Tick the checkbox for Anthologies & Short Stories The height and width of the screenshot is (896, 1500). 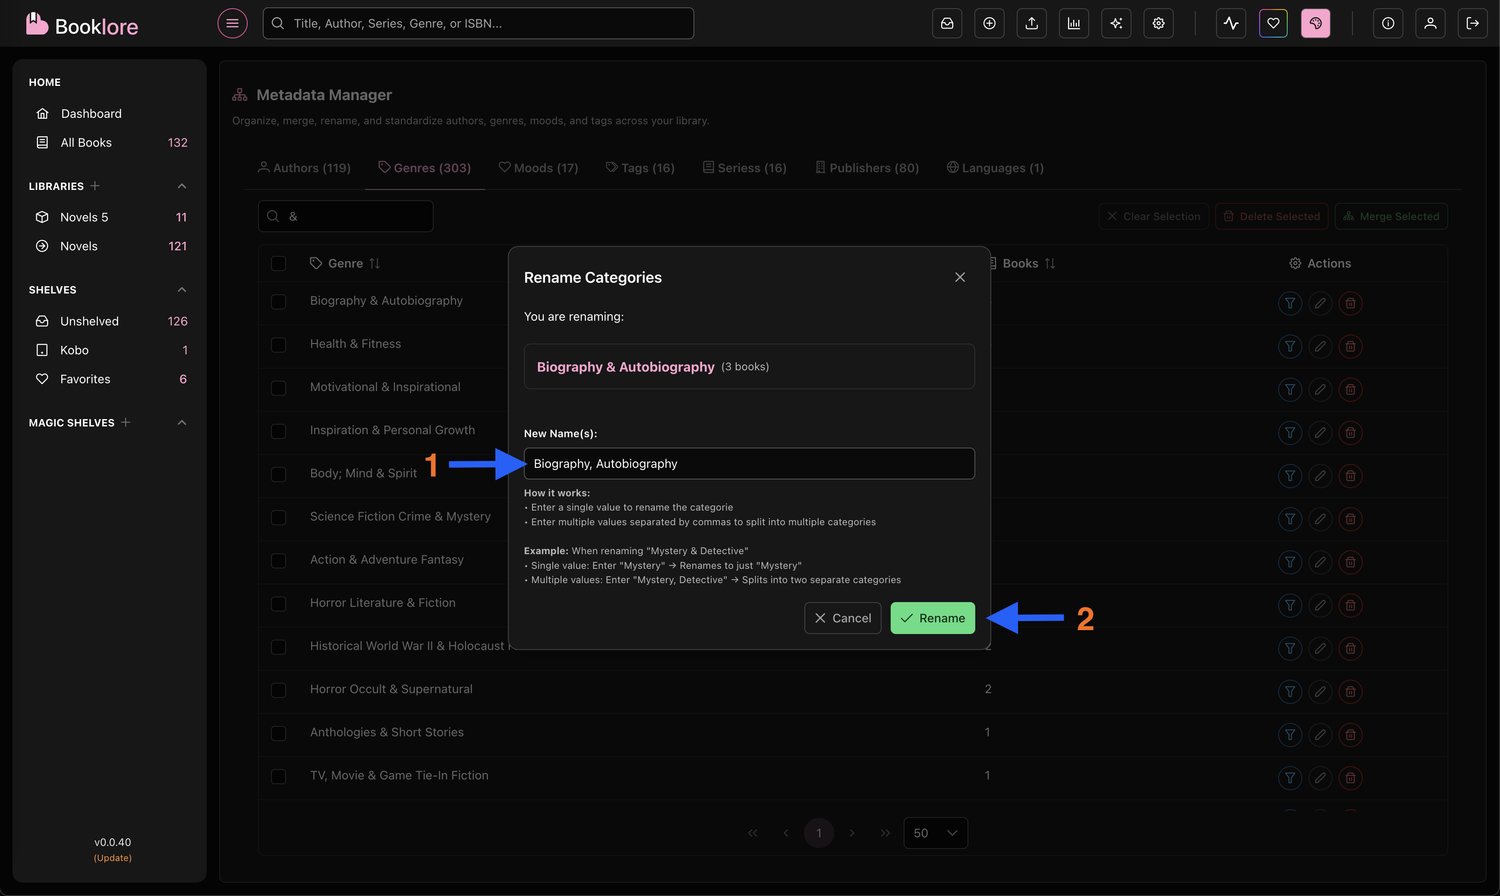pos(278,733)
